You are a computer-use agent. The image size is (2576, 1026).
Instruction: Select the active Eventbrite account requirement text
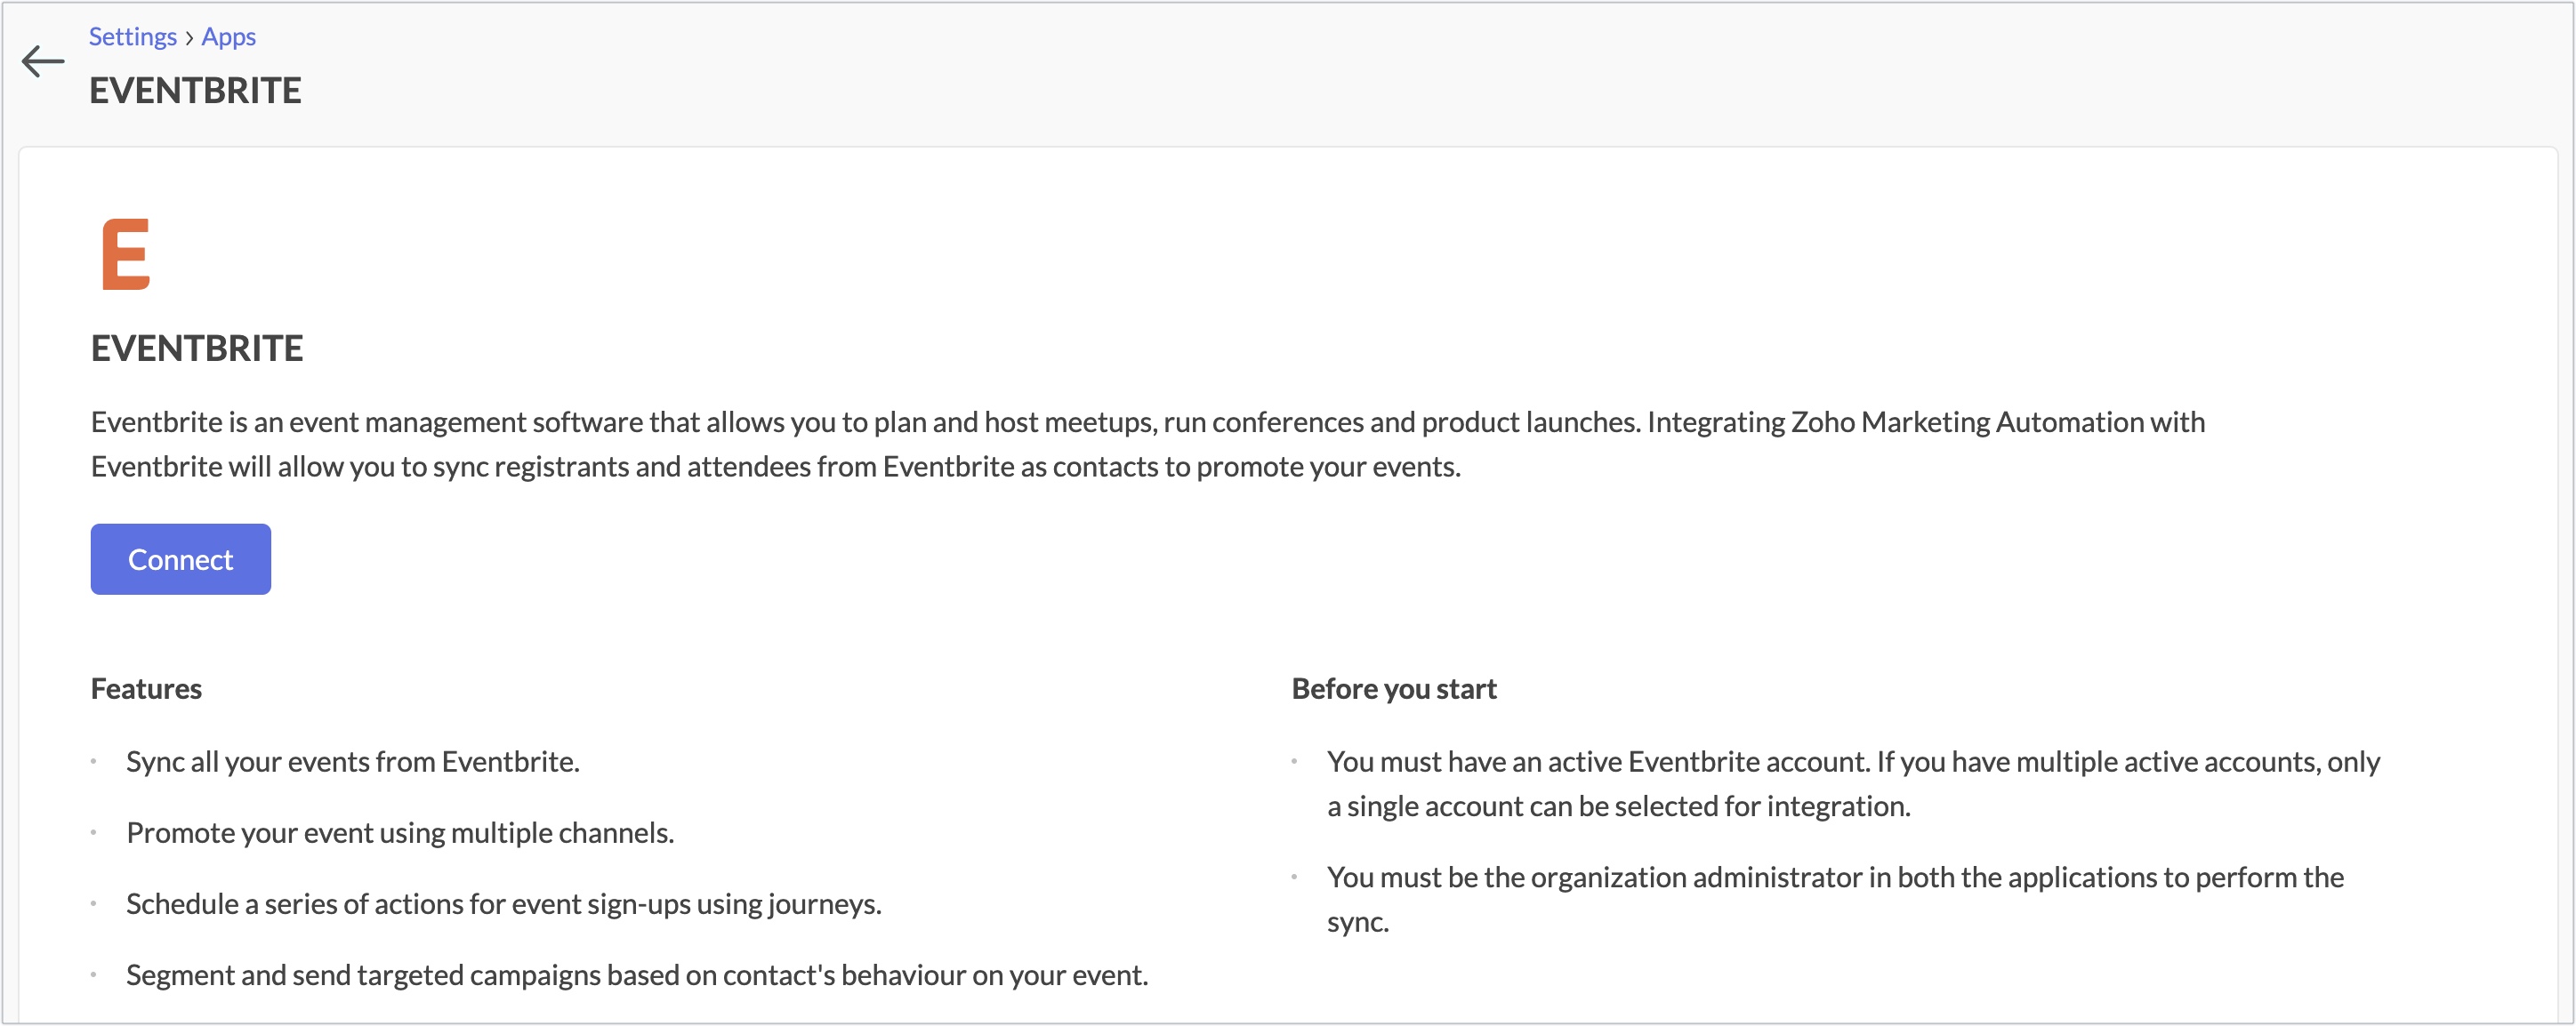pos(1853,784)
